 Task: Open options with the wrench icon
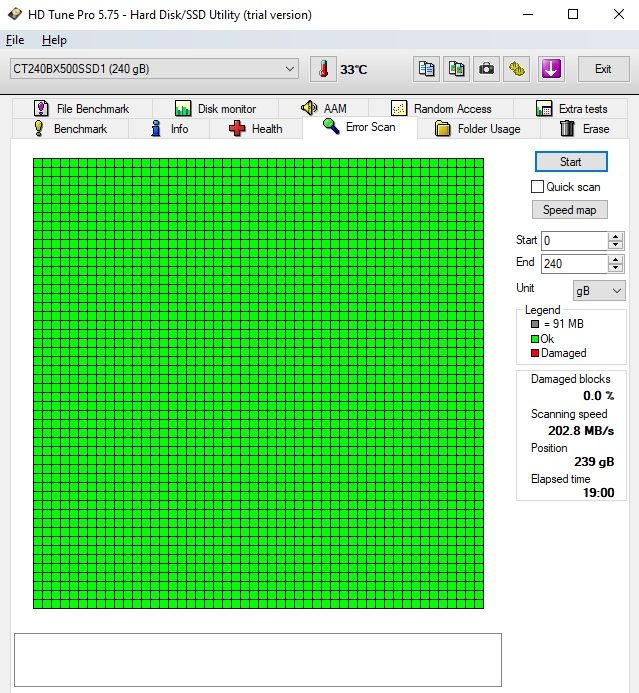[516, 69]
